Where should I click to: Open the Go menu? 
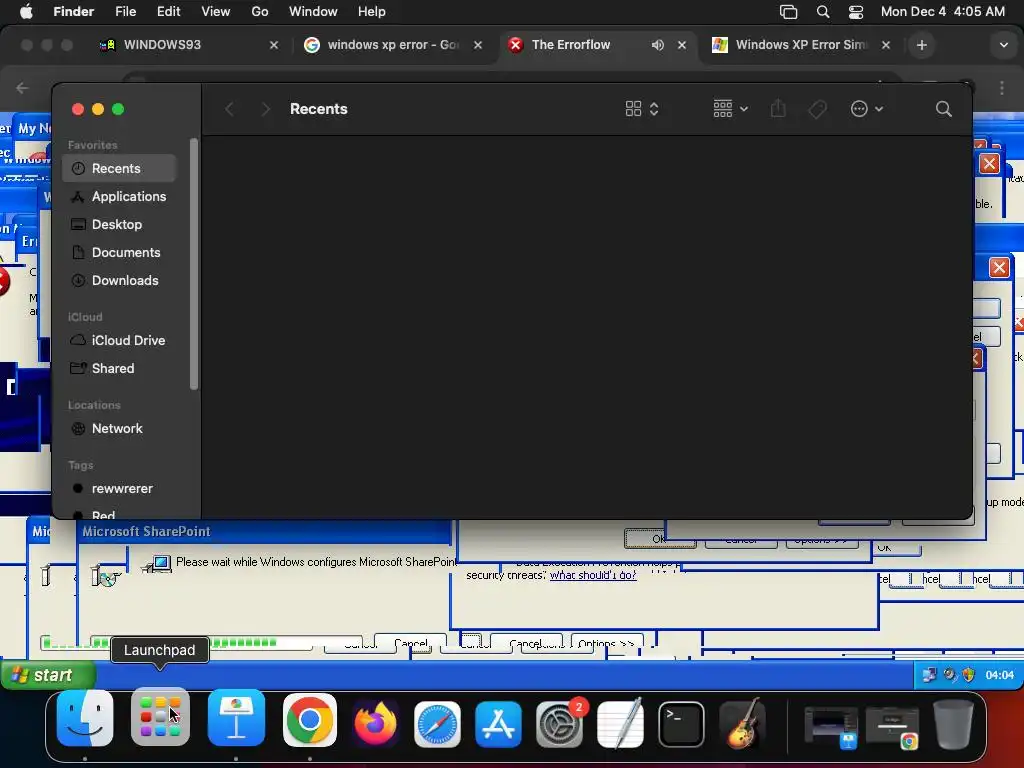tap(260, 12)
